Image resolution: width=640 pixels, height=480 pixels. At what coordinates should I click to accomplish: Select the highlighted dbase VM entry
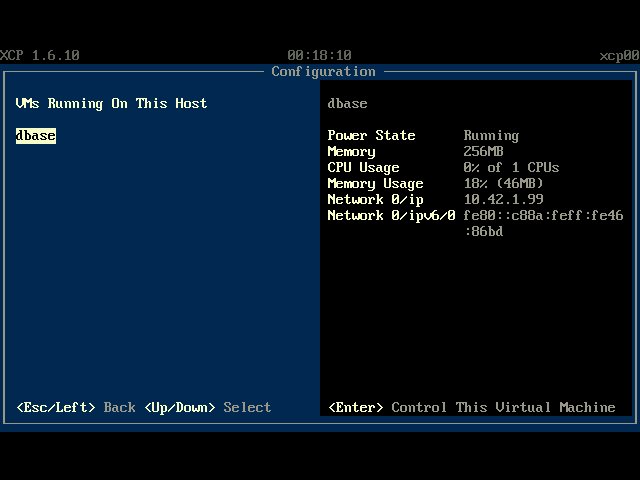click(36, 136)
